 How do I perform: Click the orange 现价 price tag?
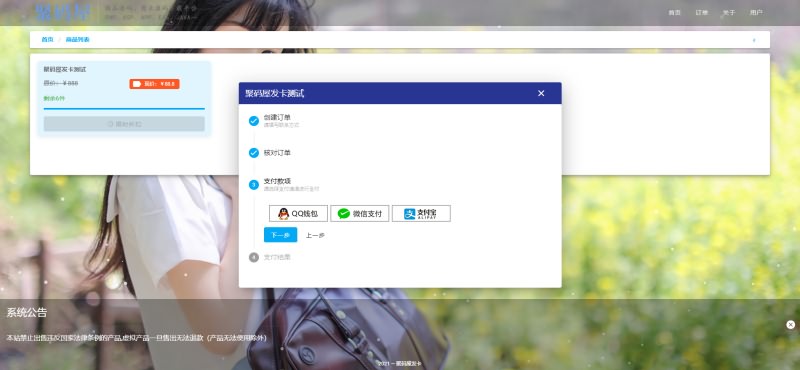click(x=154, y=84)
